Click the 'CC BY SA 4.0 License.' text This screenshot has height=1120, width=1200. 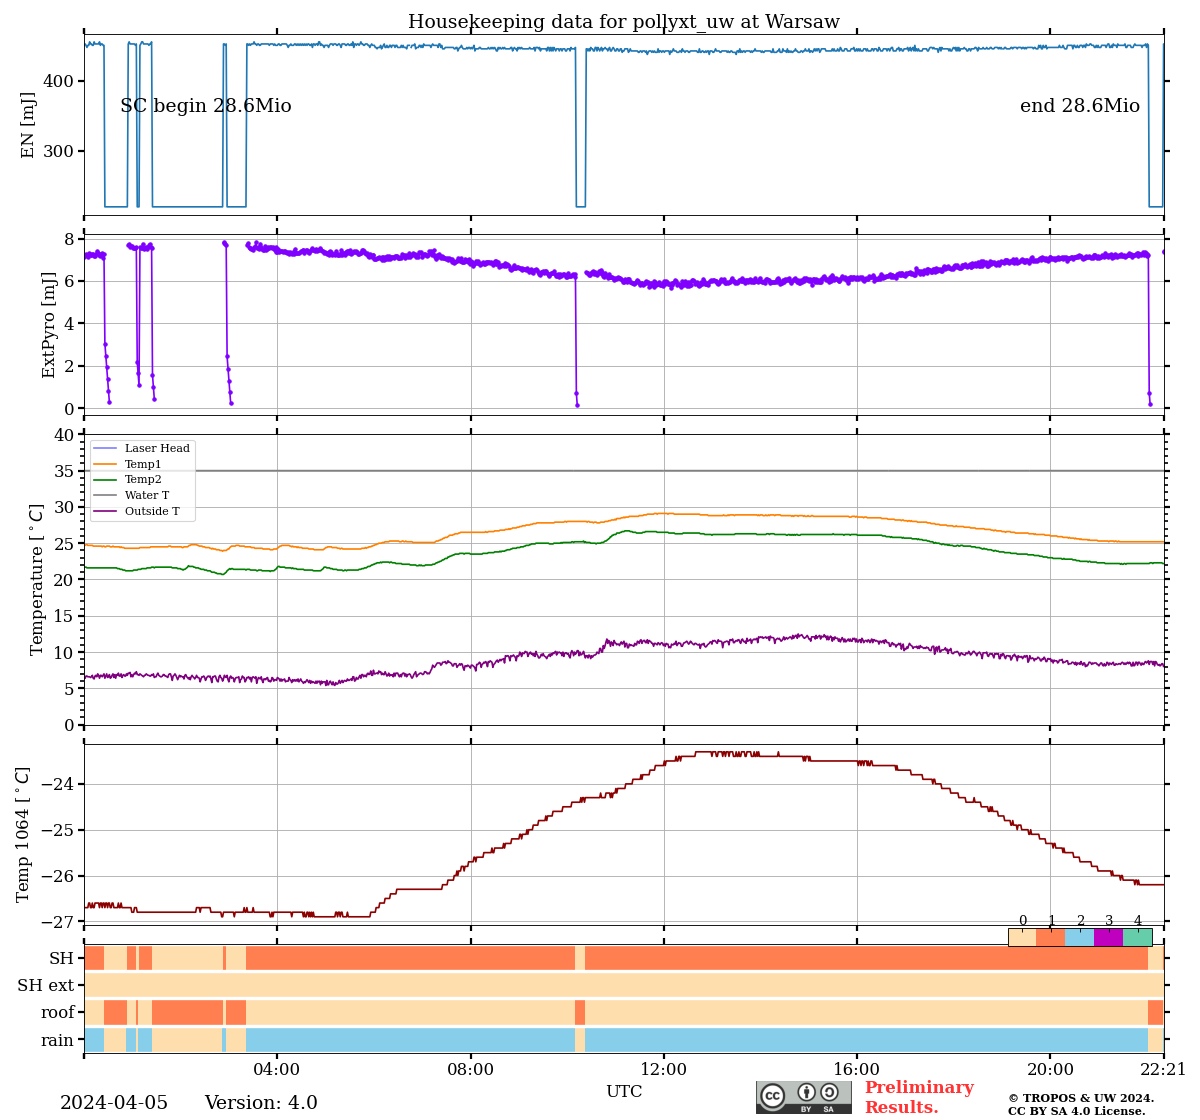[x=1077, y=1111]
